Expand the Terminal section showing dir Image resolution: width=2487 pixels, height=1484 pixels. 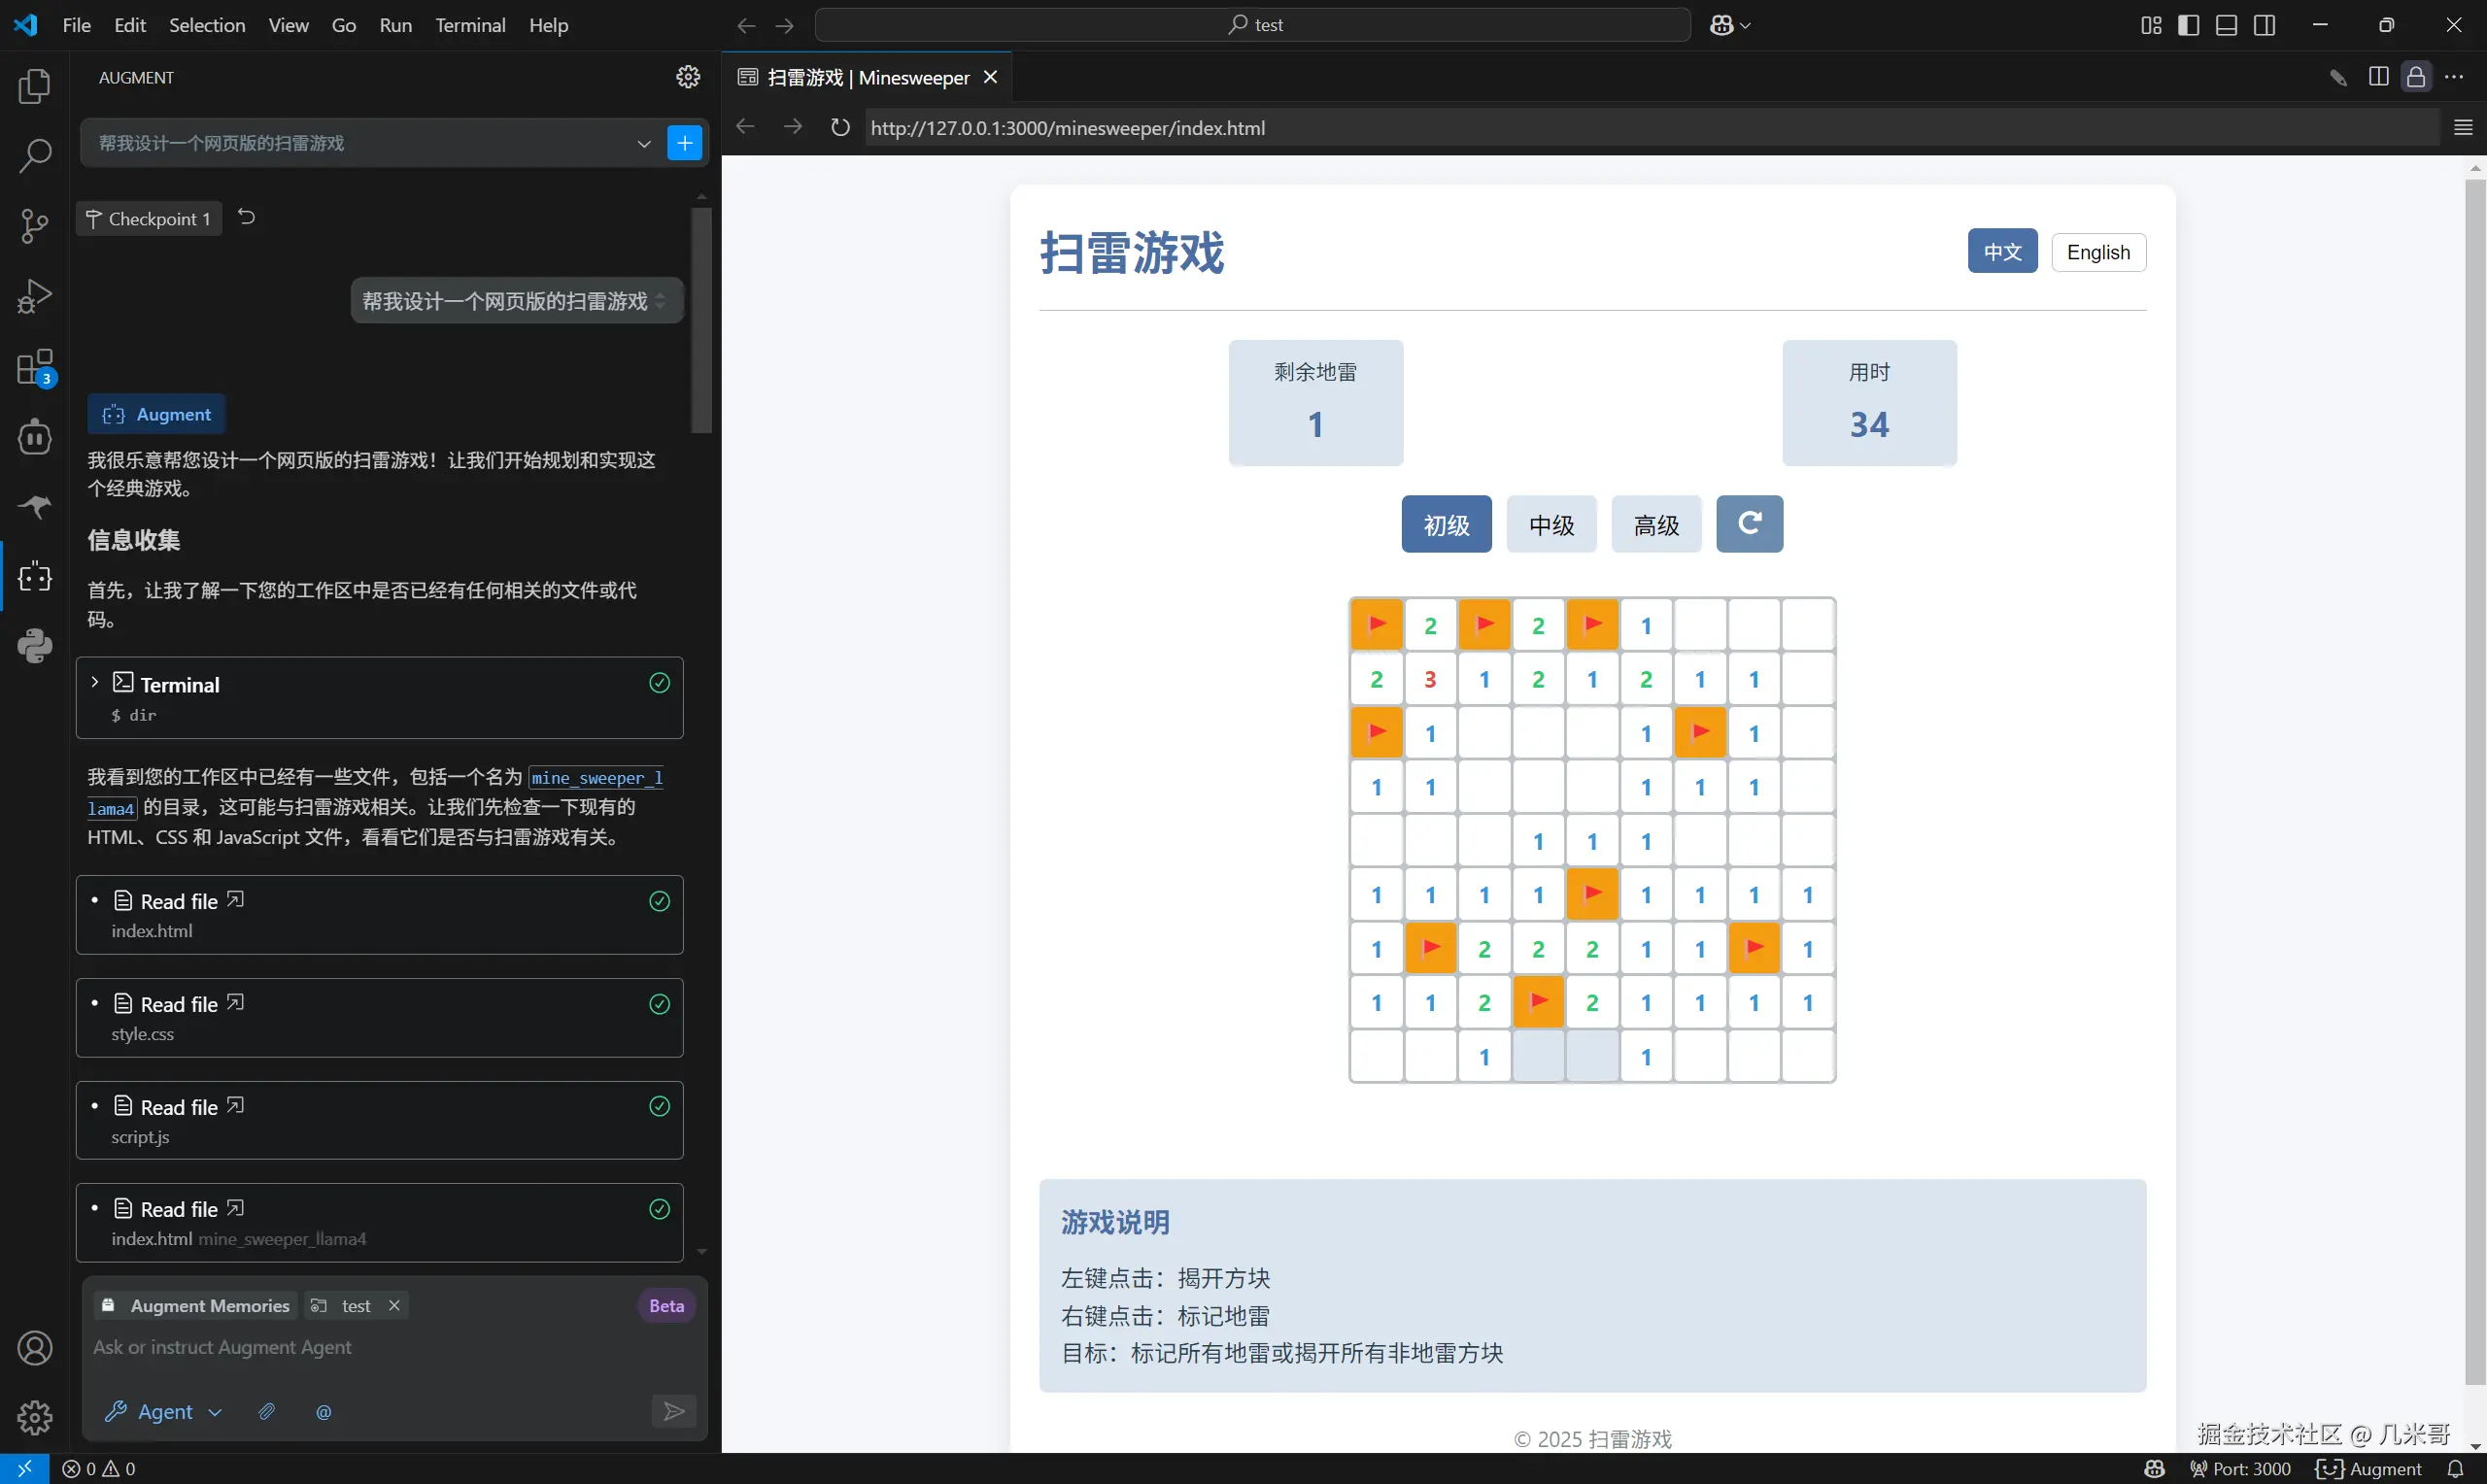[95, 682]
